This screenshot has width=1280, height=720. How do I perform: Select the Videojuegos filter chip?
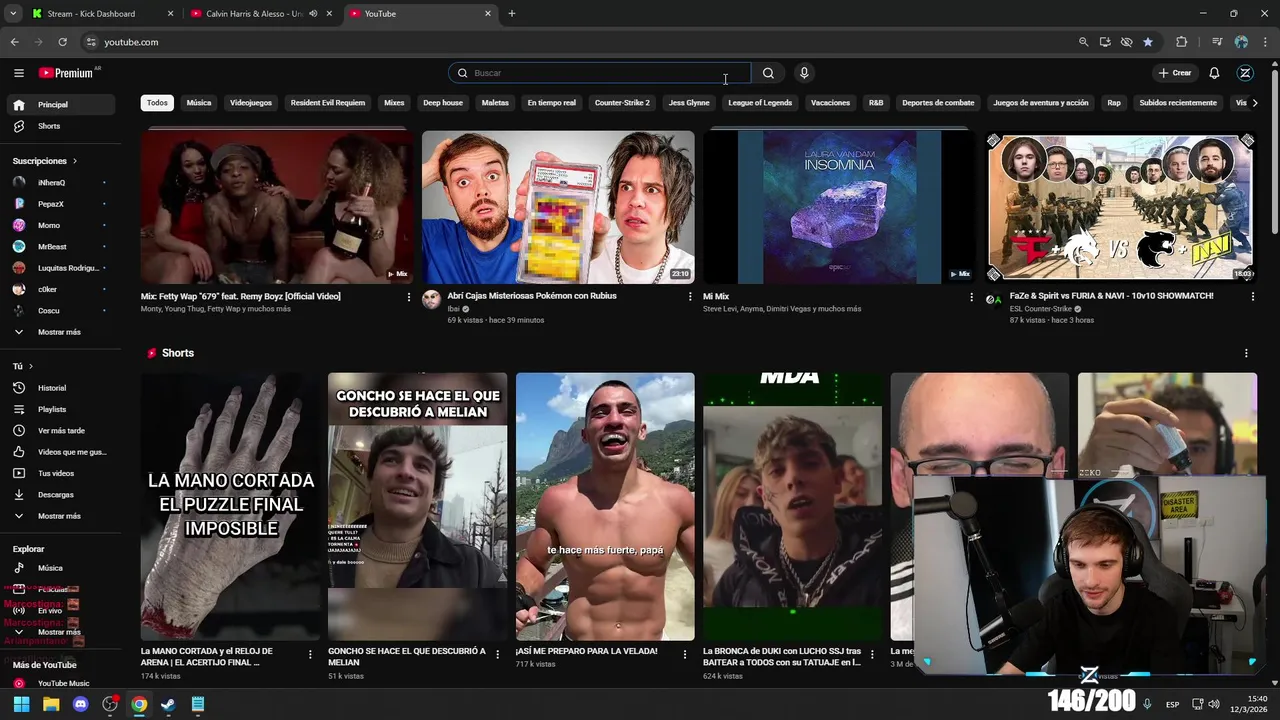(x=251, y=103)
